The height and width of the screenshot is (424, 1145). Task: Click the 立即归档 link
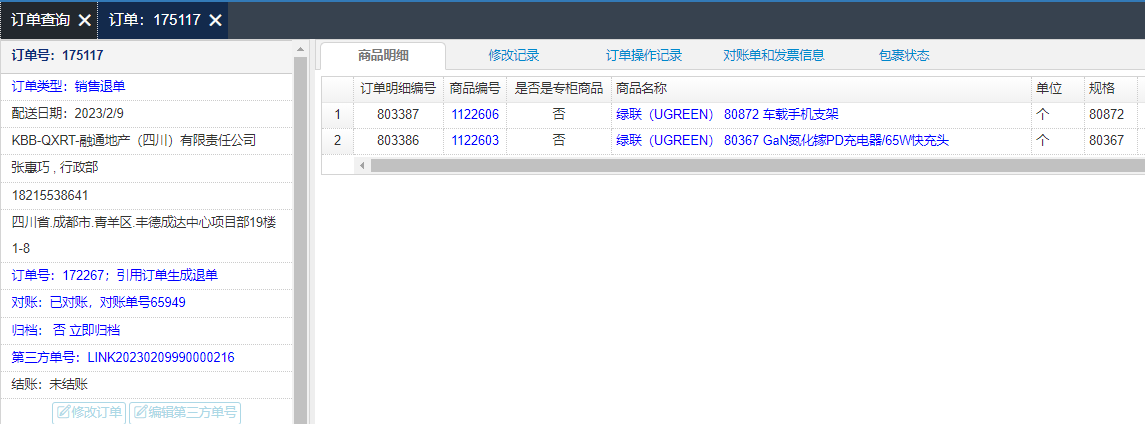95,330
